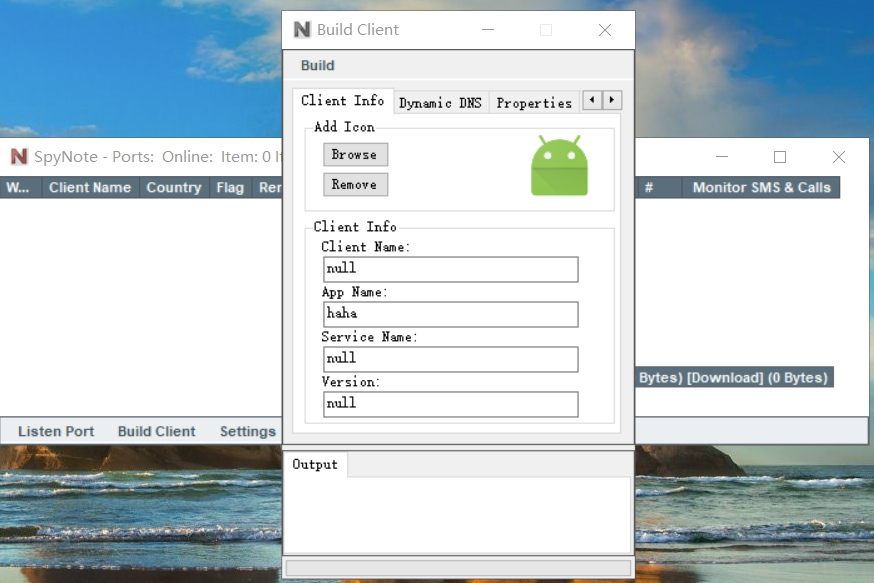Minimize the SpyNote main window
874x583 pixels.
tap(722, 157)
